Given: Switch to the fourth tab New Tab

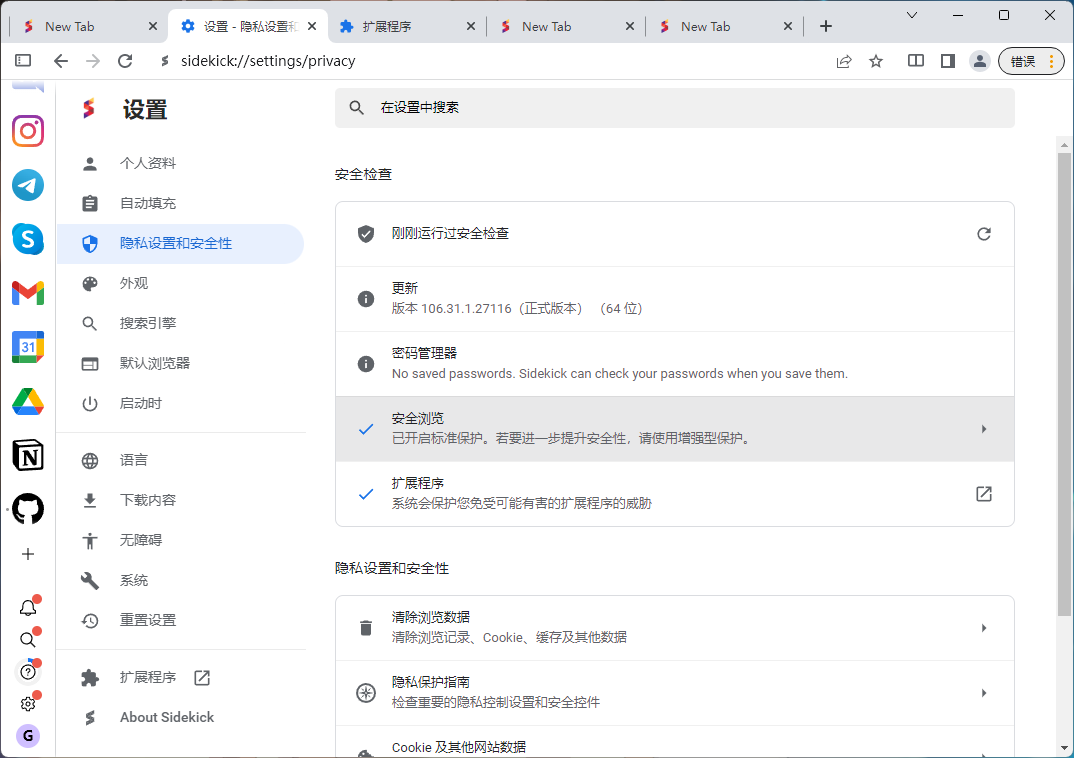Looking at the screenshot, I should pos(566,26).
